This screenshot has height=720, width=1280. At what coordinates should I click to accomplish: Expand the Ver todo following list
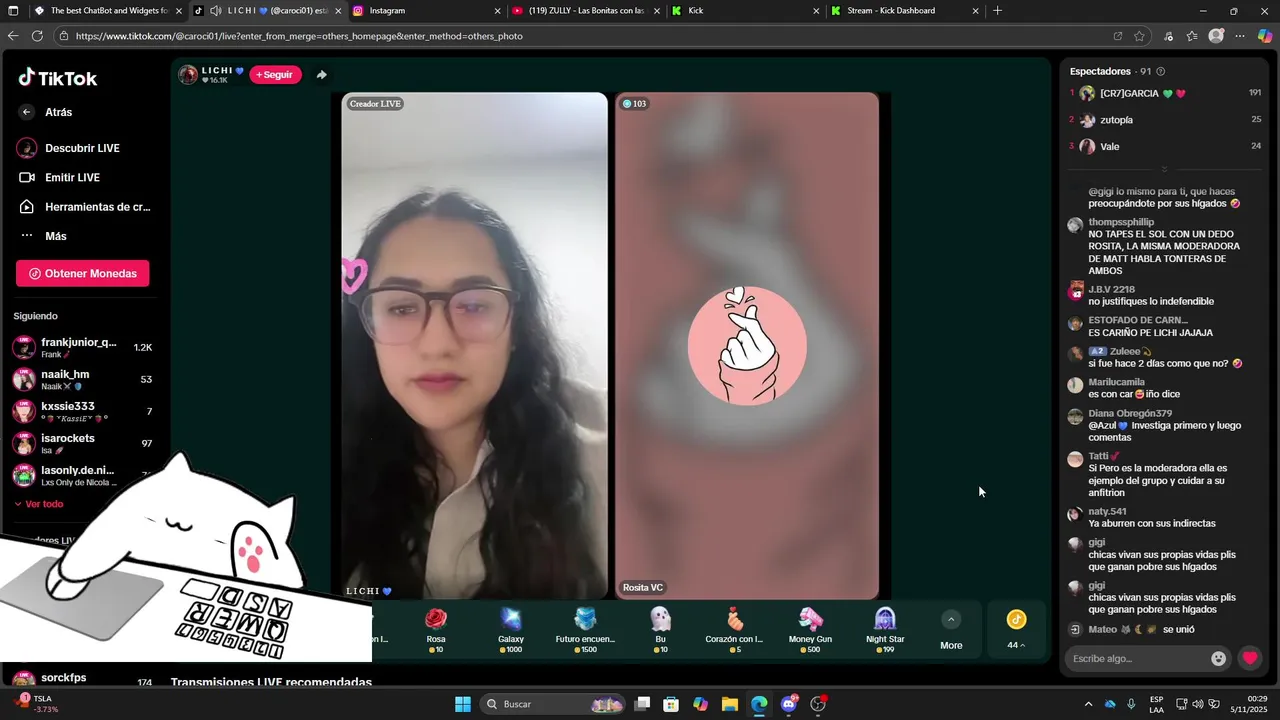pos(38,504)
